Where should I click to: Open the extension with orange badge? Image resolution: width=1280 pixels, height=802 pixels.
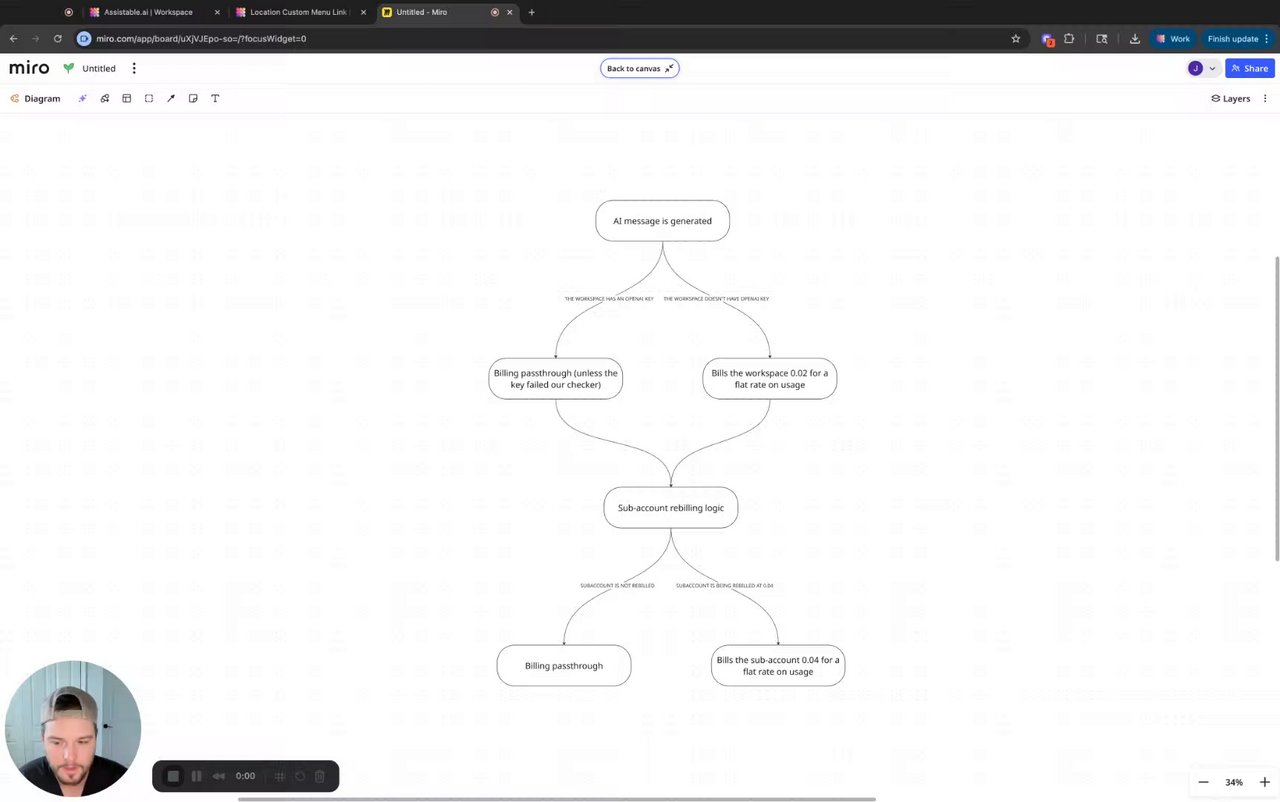[1047, 39]
